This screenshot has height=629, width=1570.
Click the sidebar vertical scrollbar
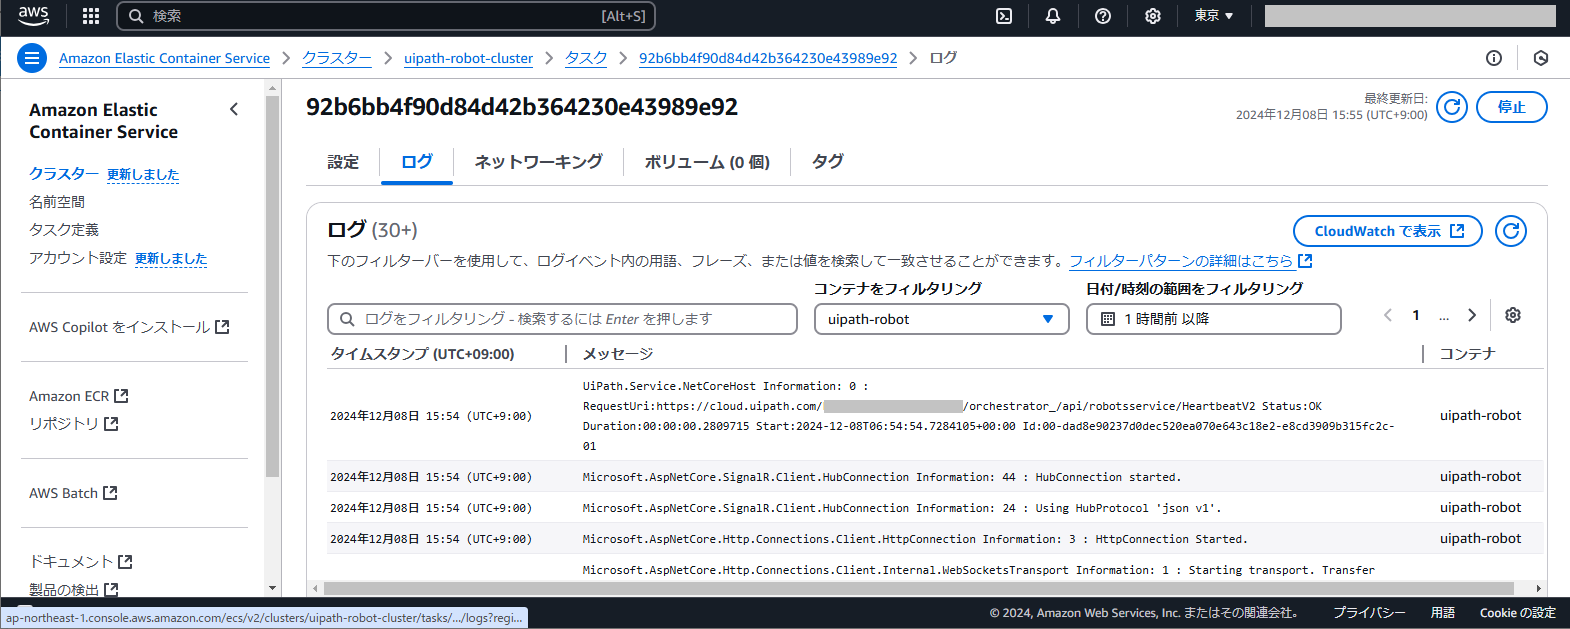(x=273, y=288)
